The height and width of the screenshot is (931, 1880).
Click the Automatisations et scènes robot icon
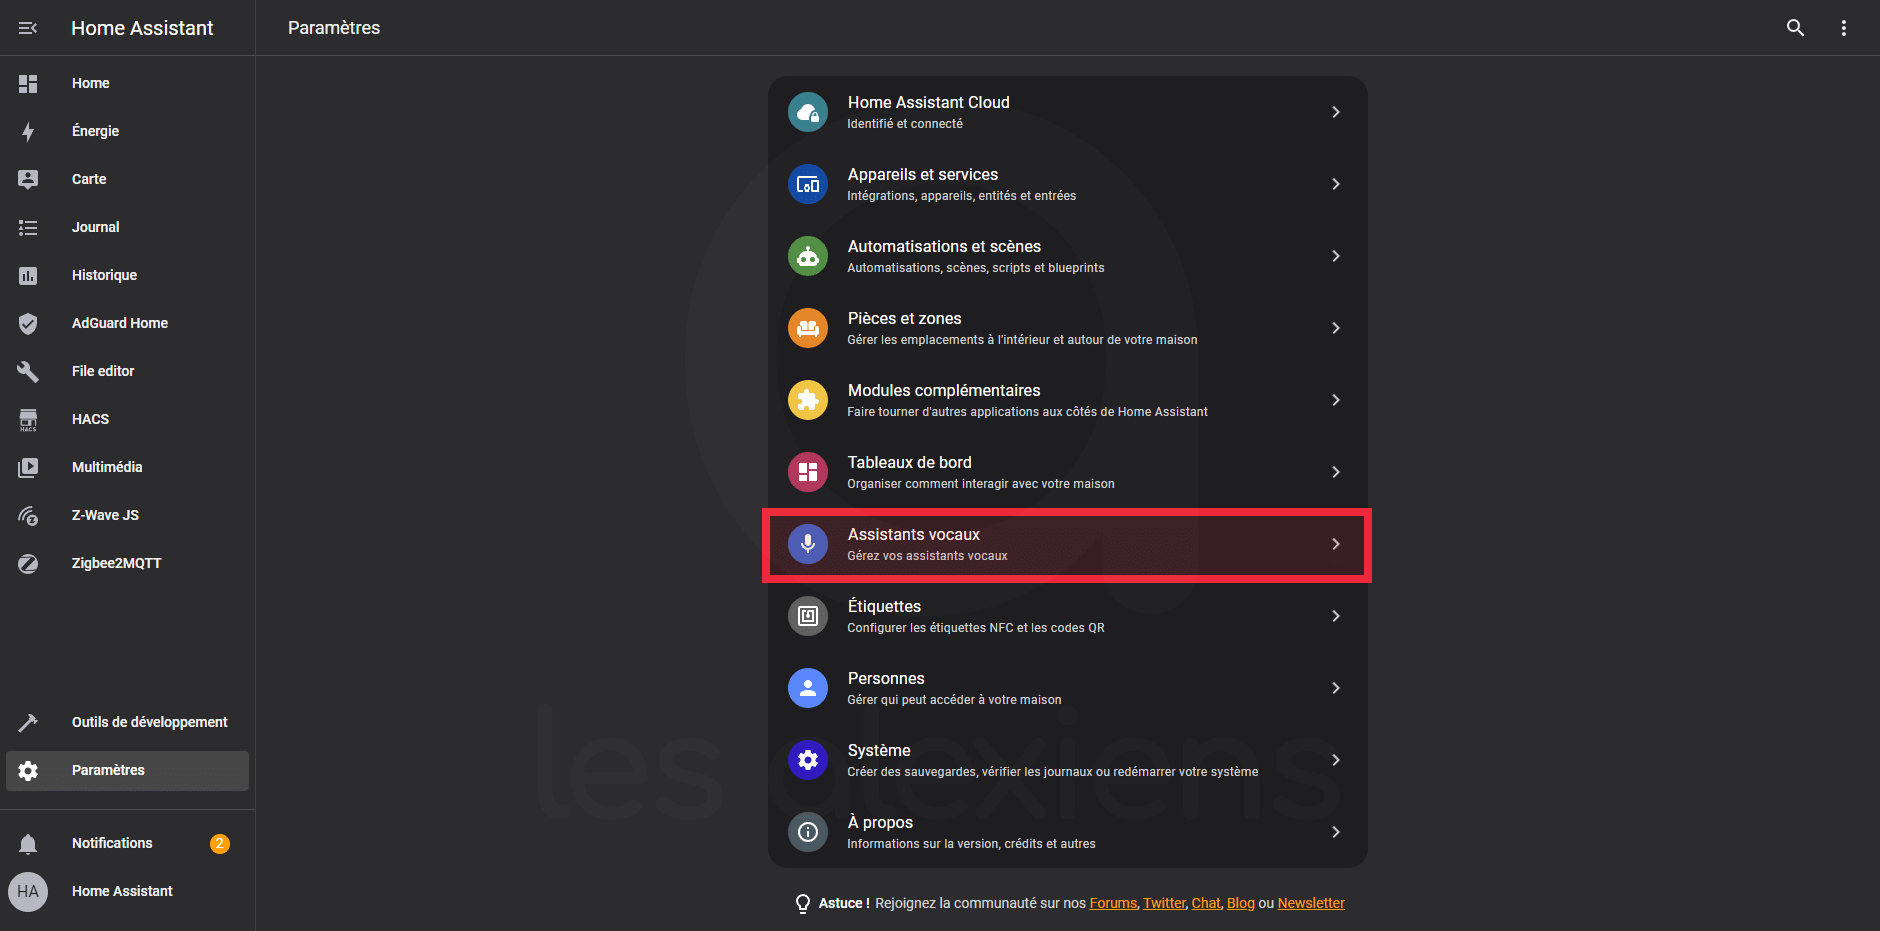808,256
